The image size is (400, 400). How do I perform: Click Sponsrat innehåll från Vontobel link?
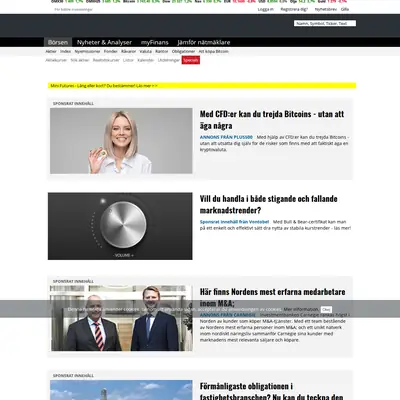click(234, 222)
